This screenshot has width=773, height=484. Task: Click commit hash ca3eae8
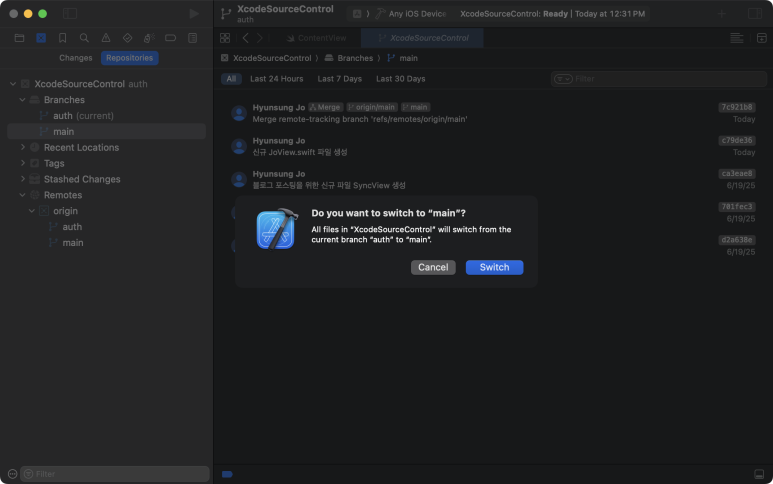pos(737,173)
